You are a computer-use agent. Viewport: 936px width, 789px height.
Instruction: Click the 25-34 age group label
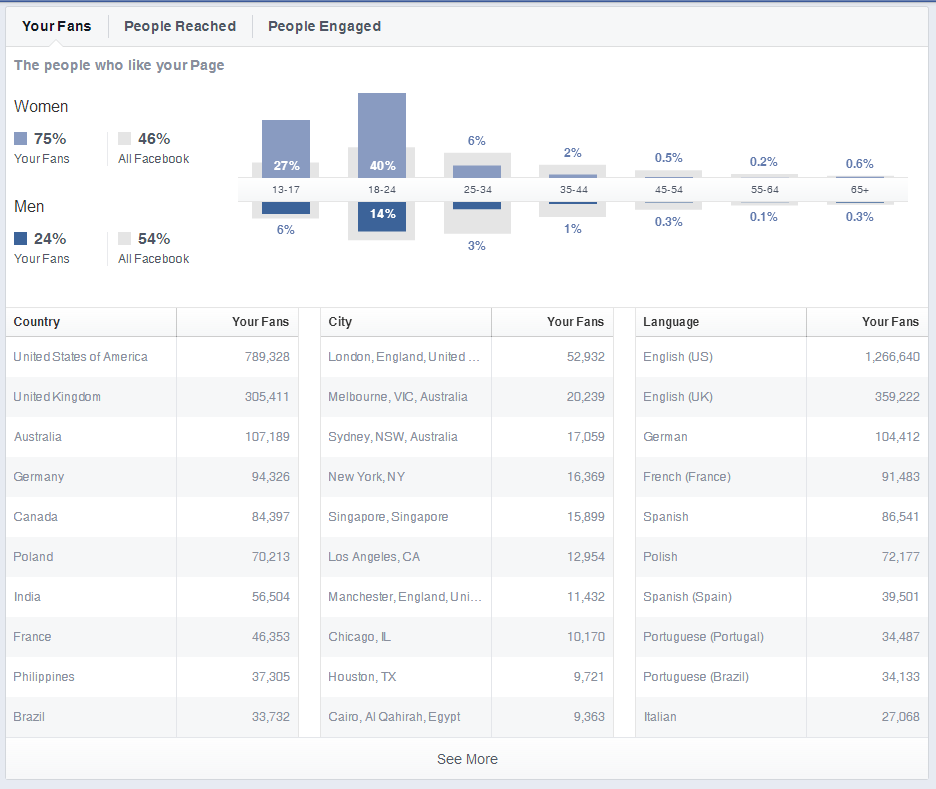click(478, 190)
